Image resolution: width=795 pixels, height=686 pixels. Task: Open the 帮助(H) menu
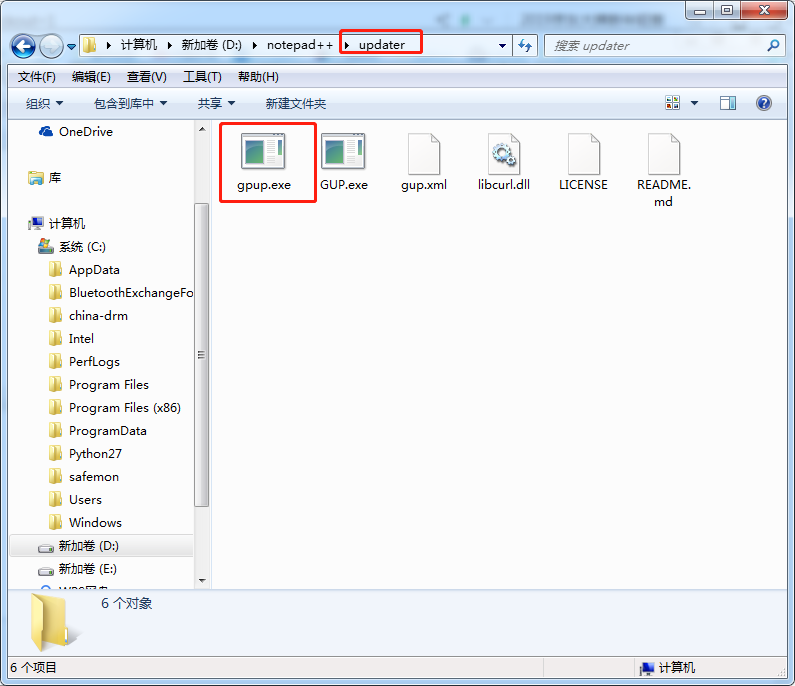tap(258, 77)
